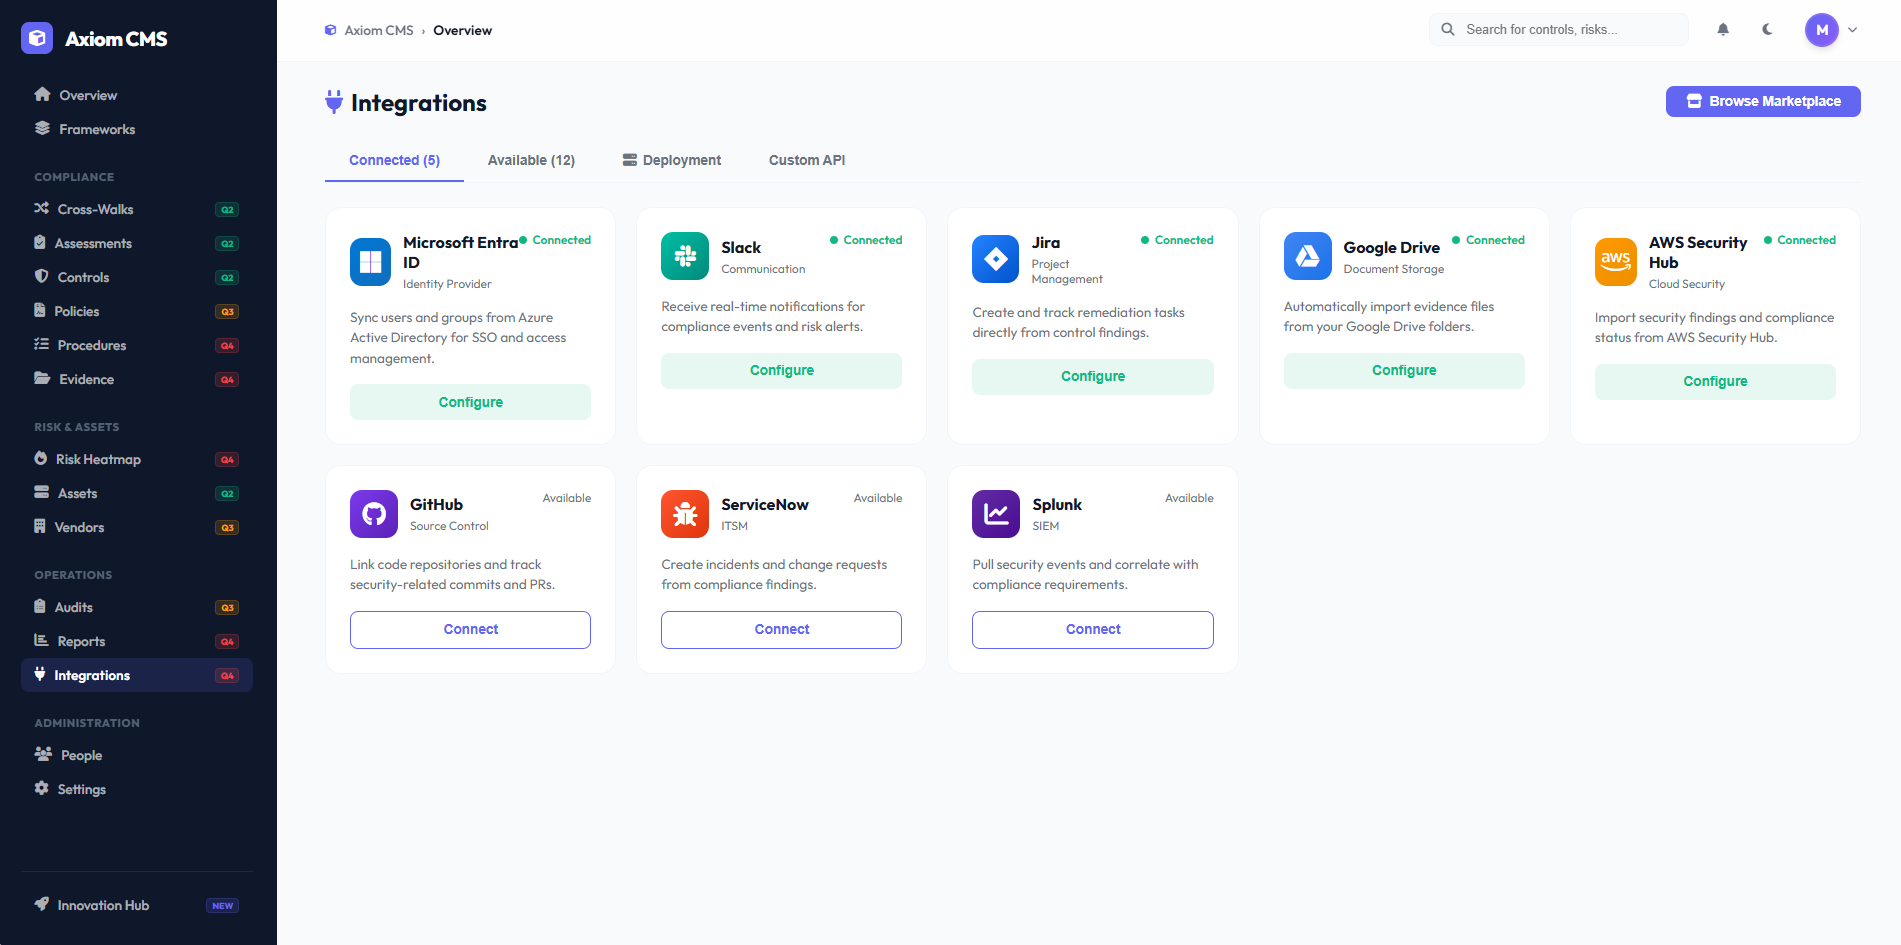Viewport: 1901px width, 945px height.
Task: Click the Splunk integration icon
Action: click(x=995, y=514)
